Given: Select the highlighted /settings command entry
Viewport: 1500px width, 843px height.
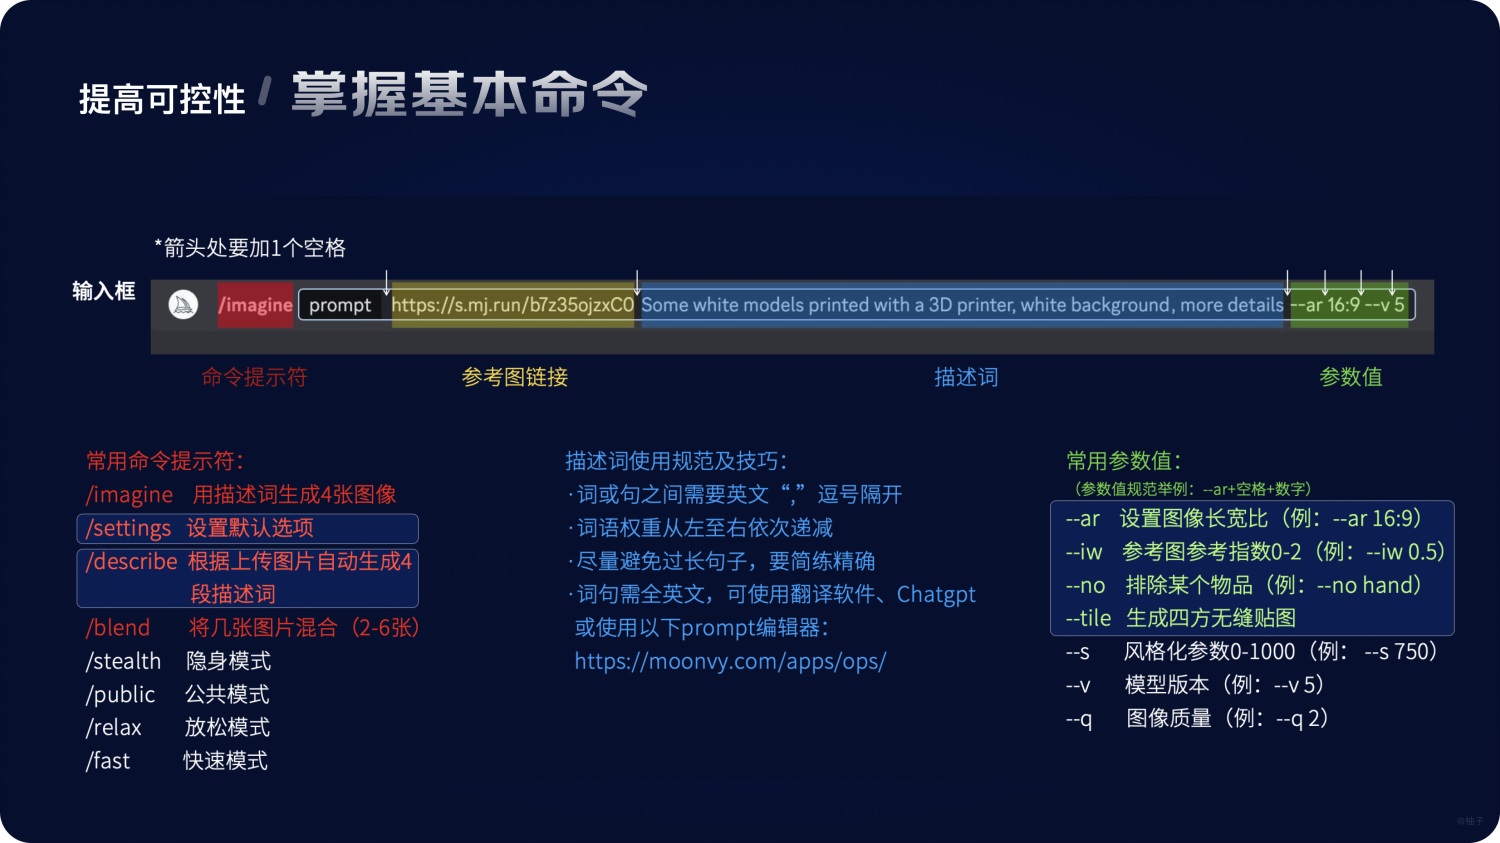Looking at the screenshot, I should (x=246, y=528).
